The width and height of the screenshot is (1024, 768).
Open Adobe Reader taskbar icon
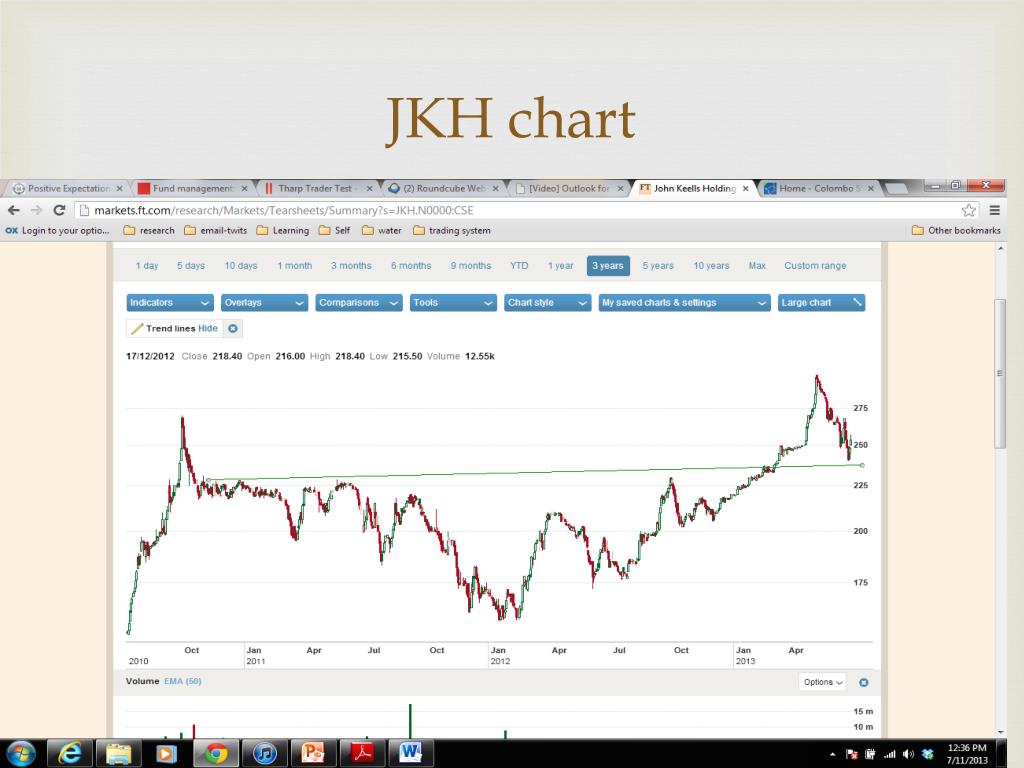[x=361, y=754]
